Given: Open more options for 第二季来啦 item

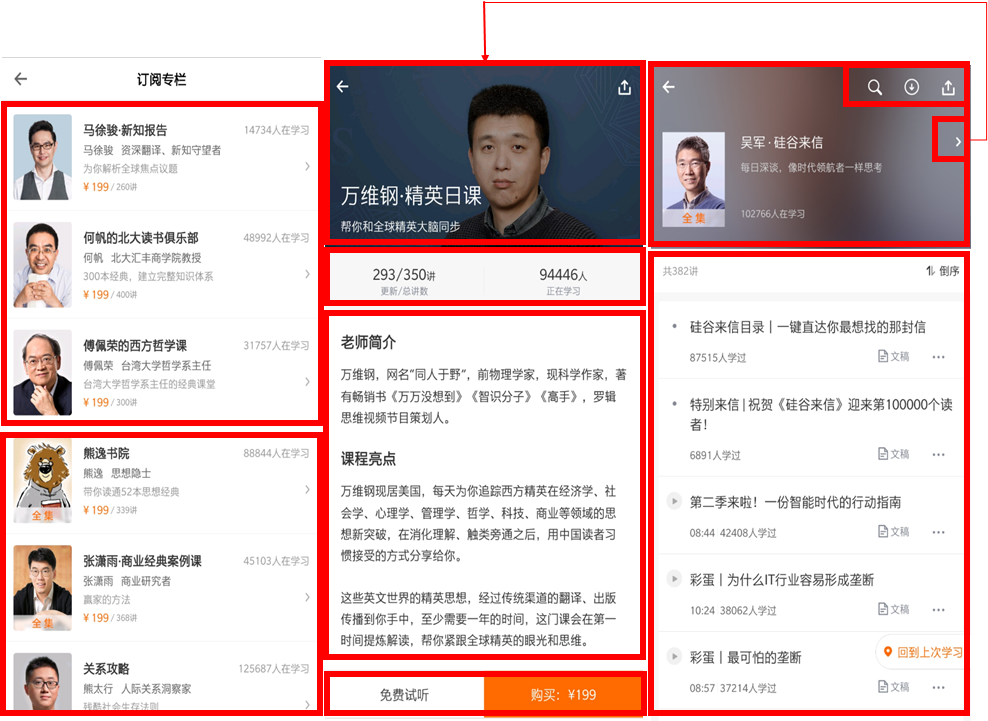Looking at the screenshot, I should [x=938, y=533].
